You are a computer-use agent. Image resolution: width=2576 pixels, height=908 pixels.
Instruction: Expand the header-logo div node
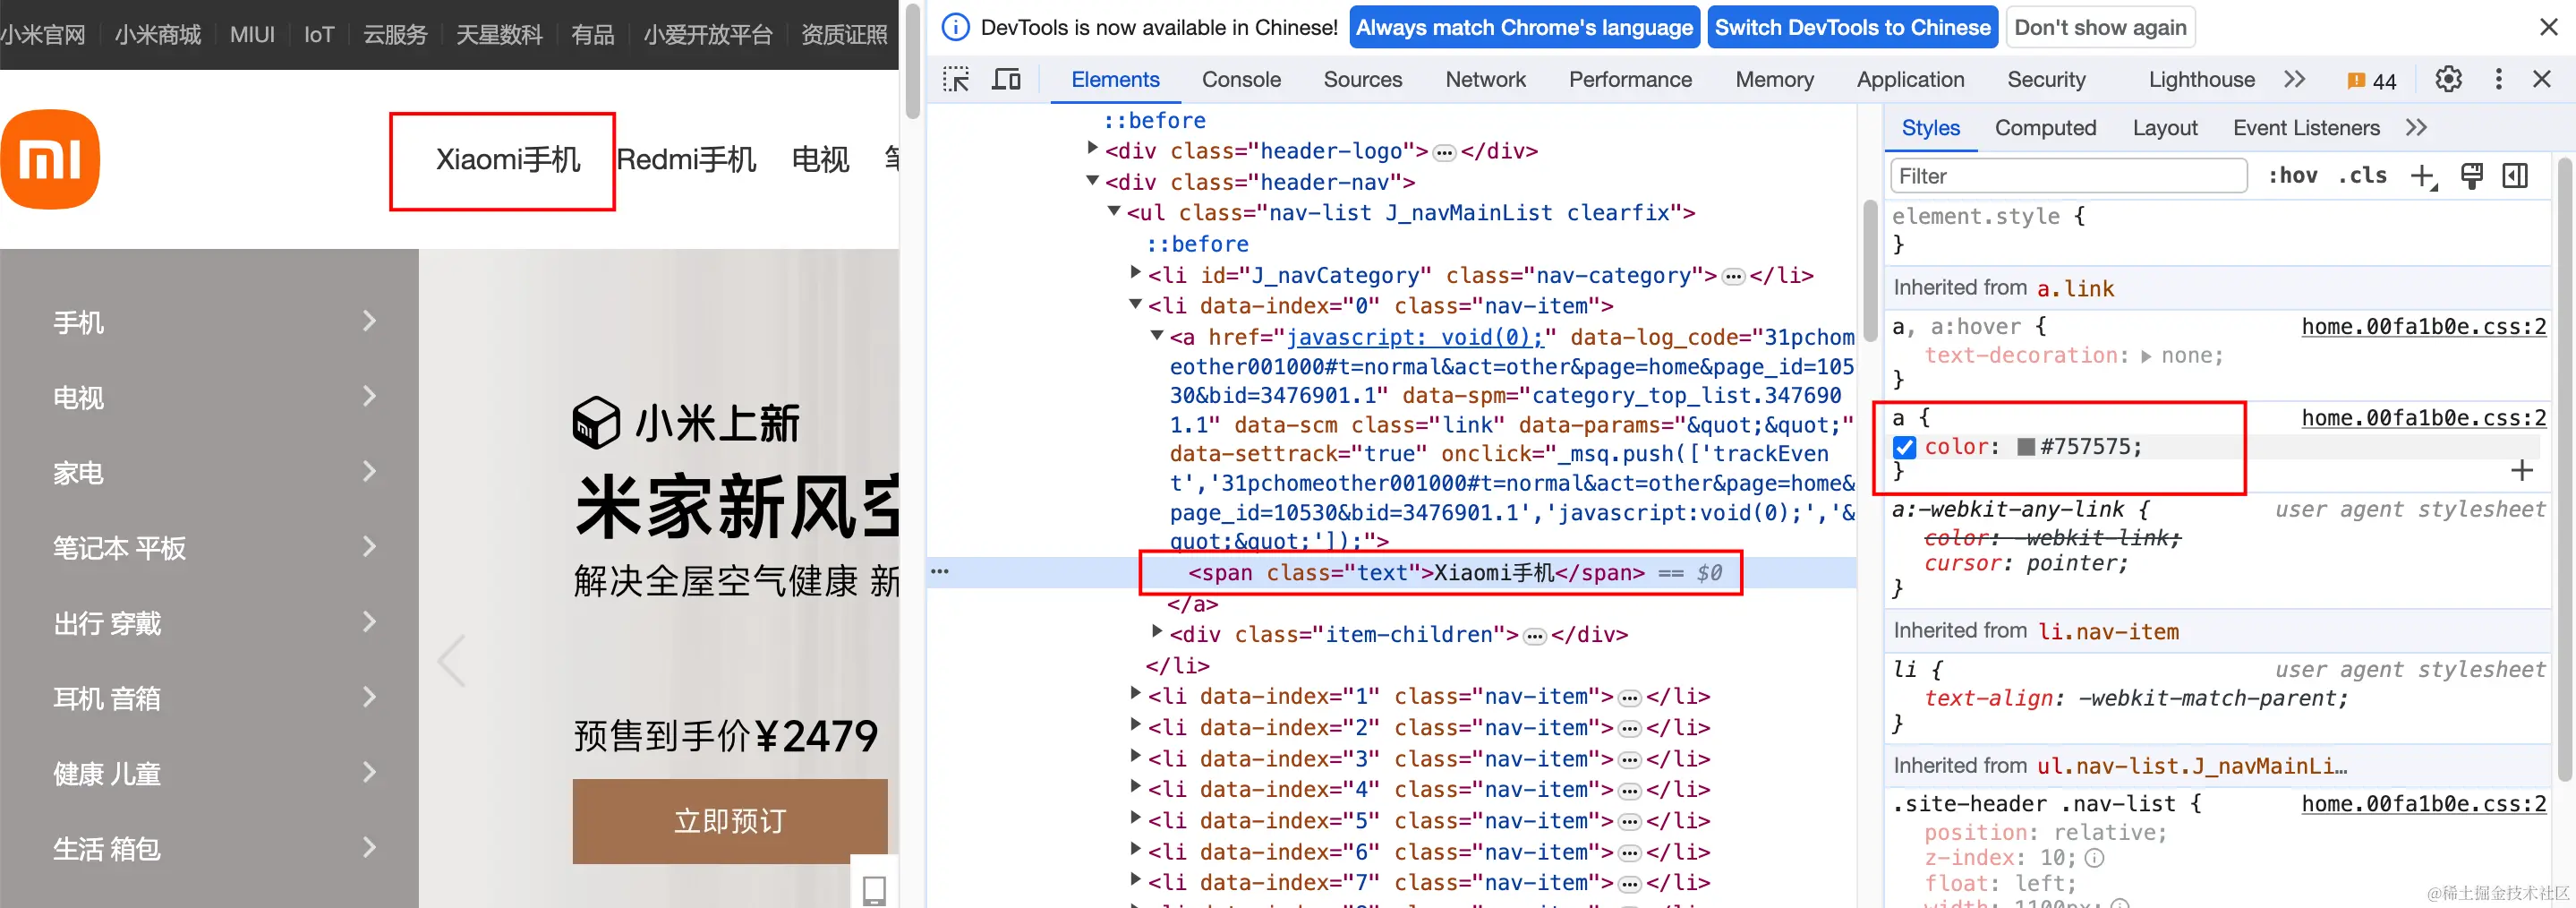point(1093,149)
